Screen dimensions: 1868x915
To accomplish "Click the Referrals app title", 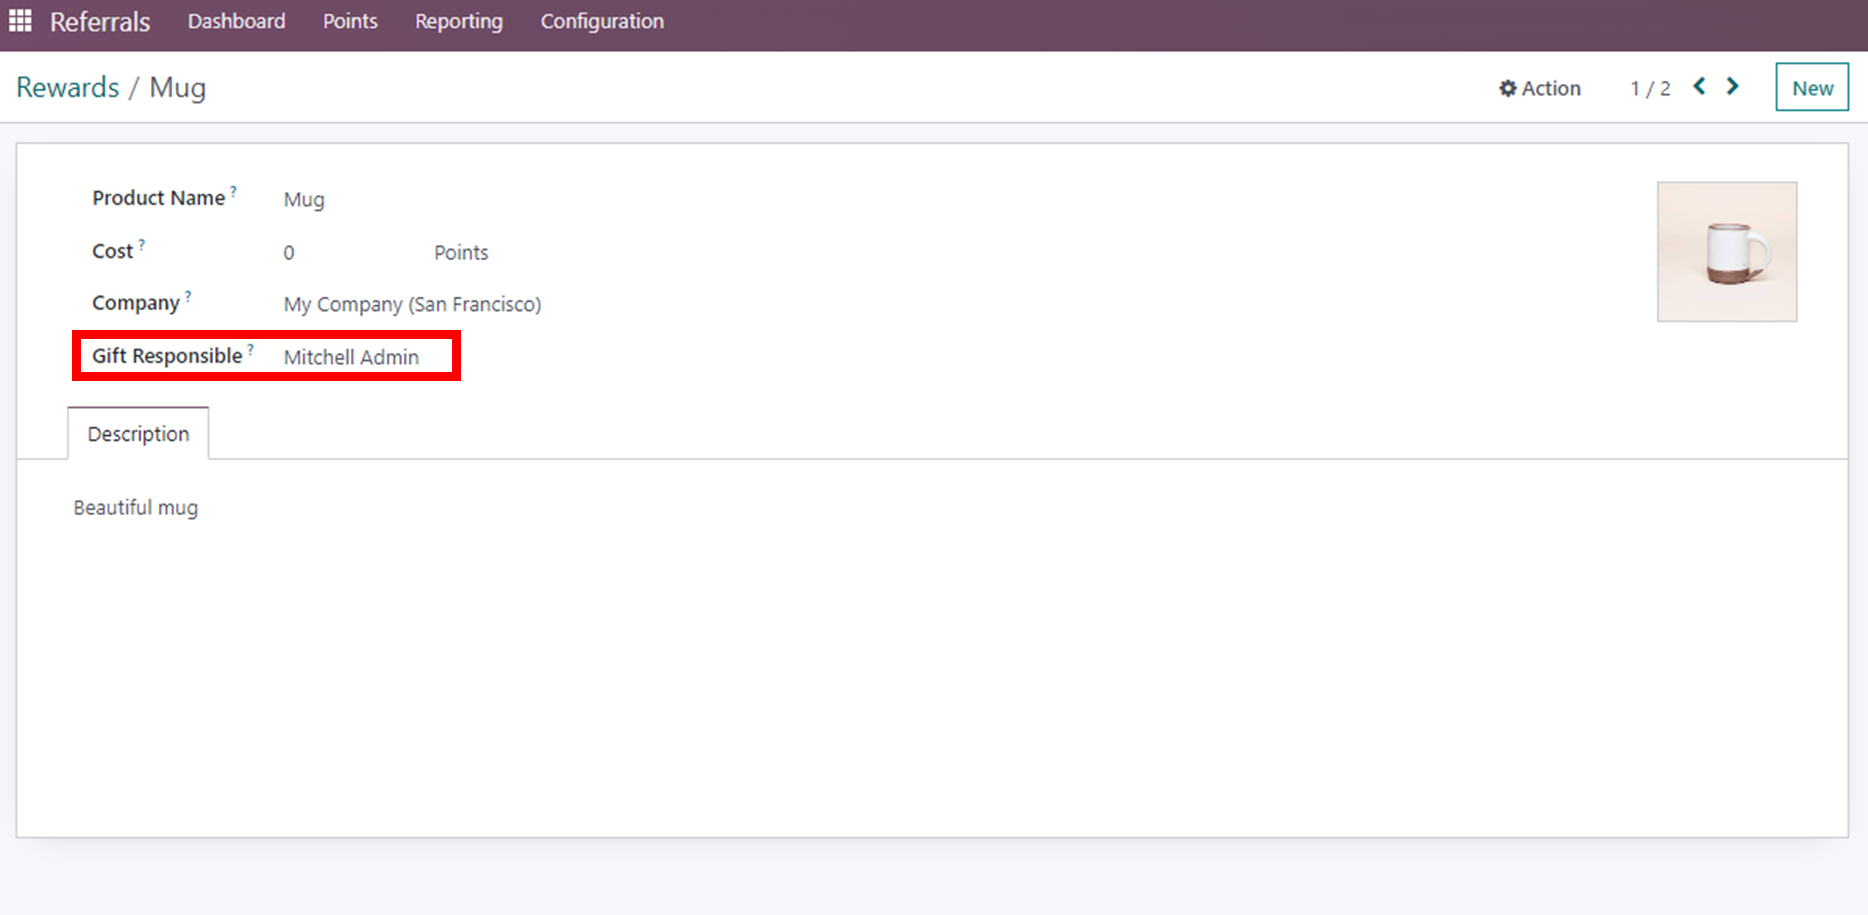I will (100, 21).
